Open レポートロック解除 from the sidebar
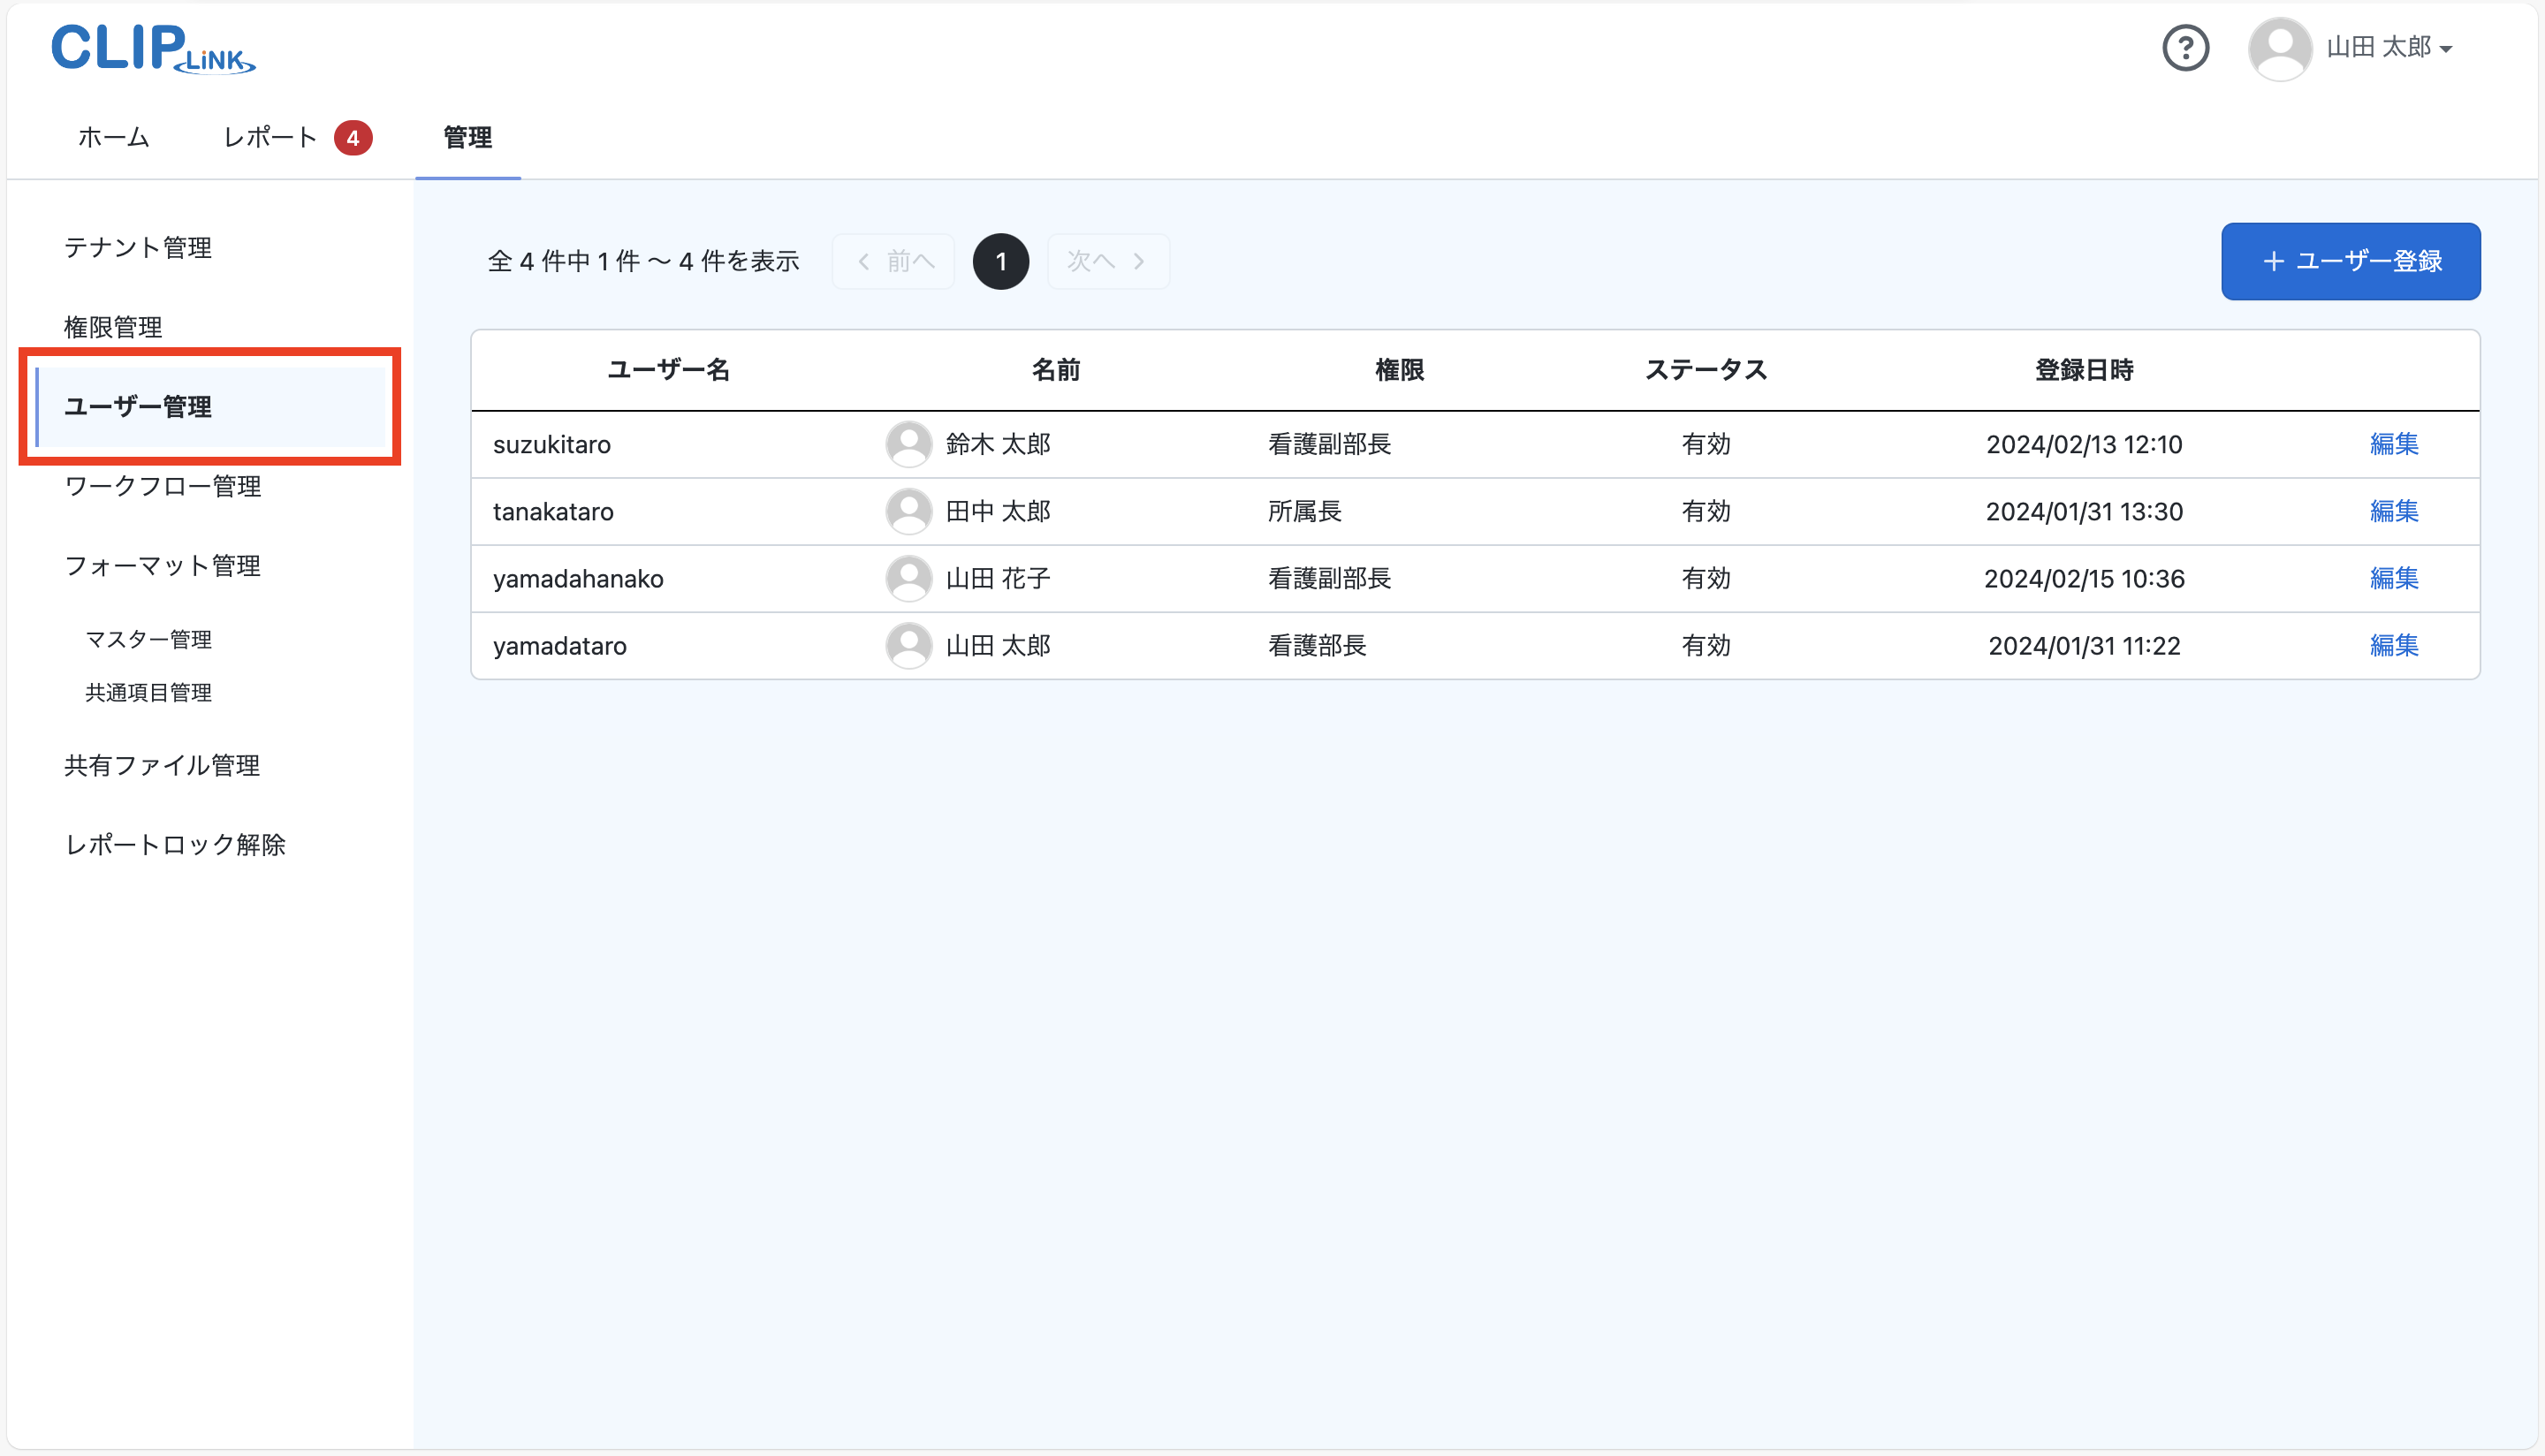 [175, 844]
